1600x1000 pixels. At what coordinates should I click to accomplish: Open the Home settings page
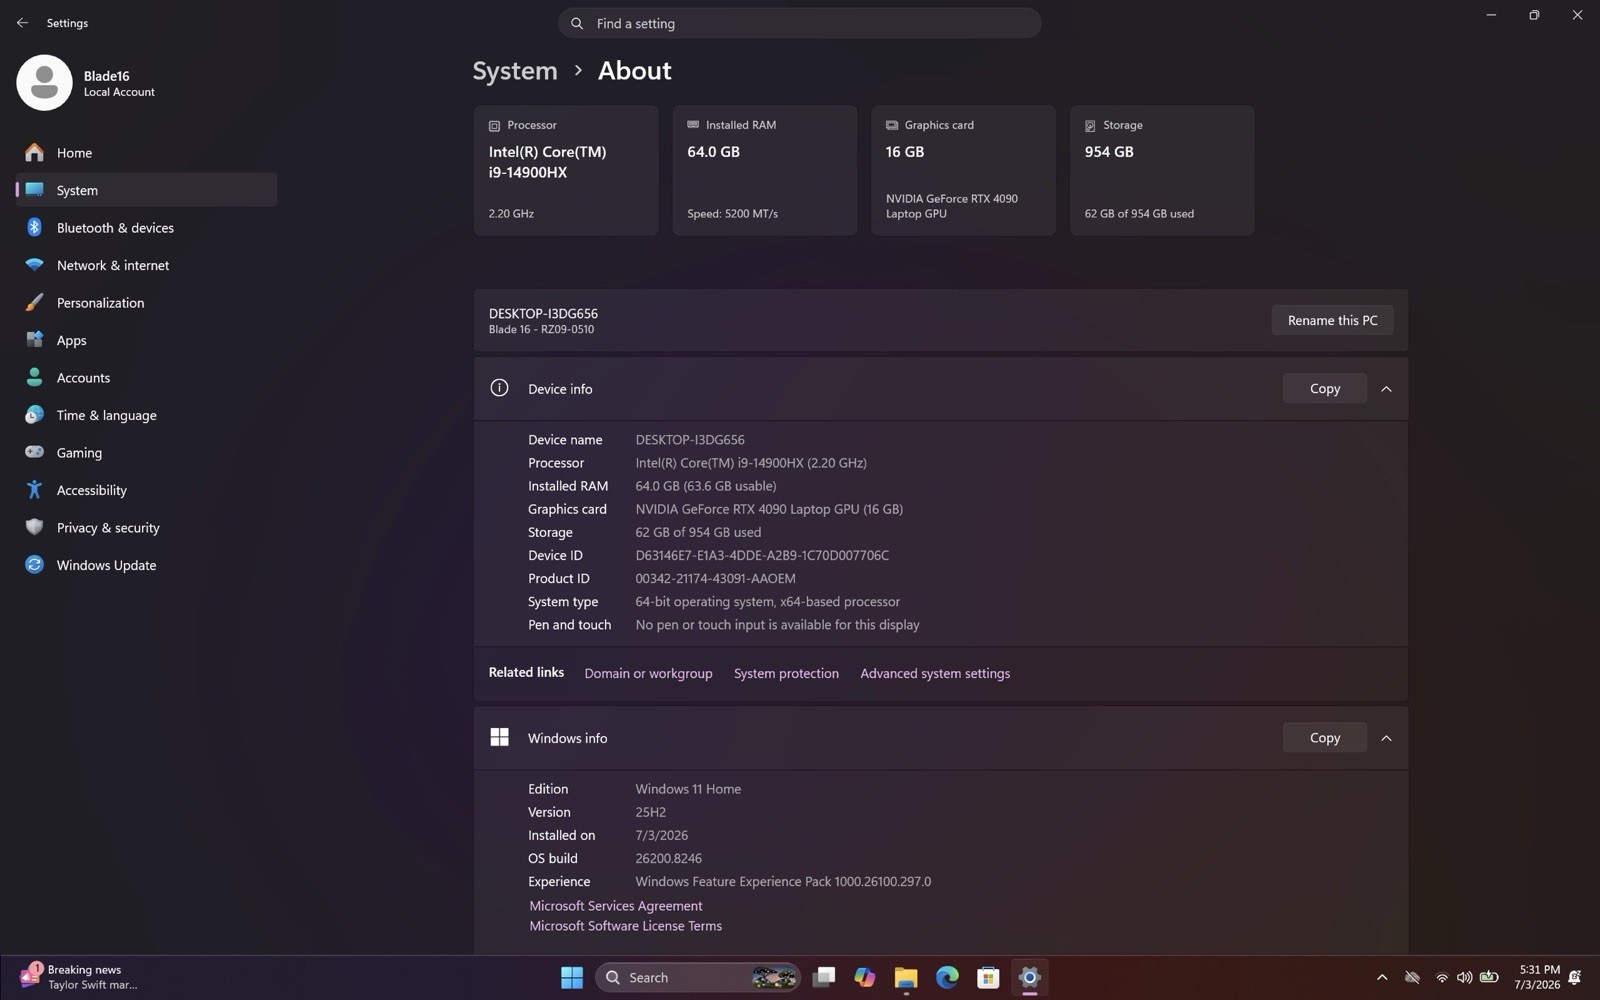coord(146,152)
